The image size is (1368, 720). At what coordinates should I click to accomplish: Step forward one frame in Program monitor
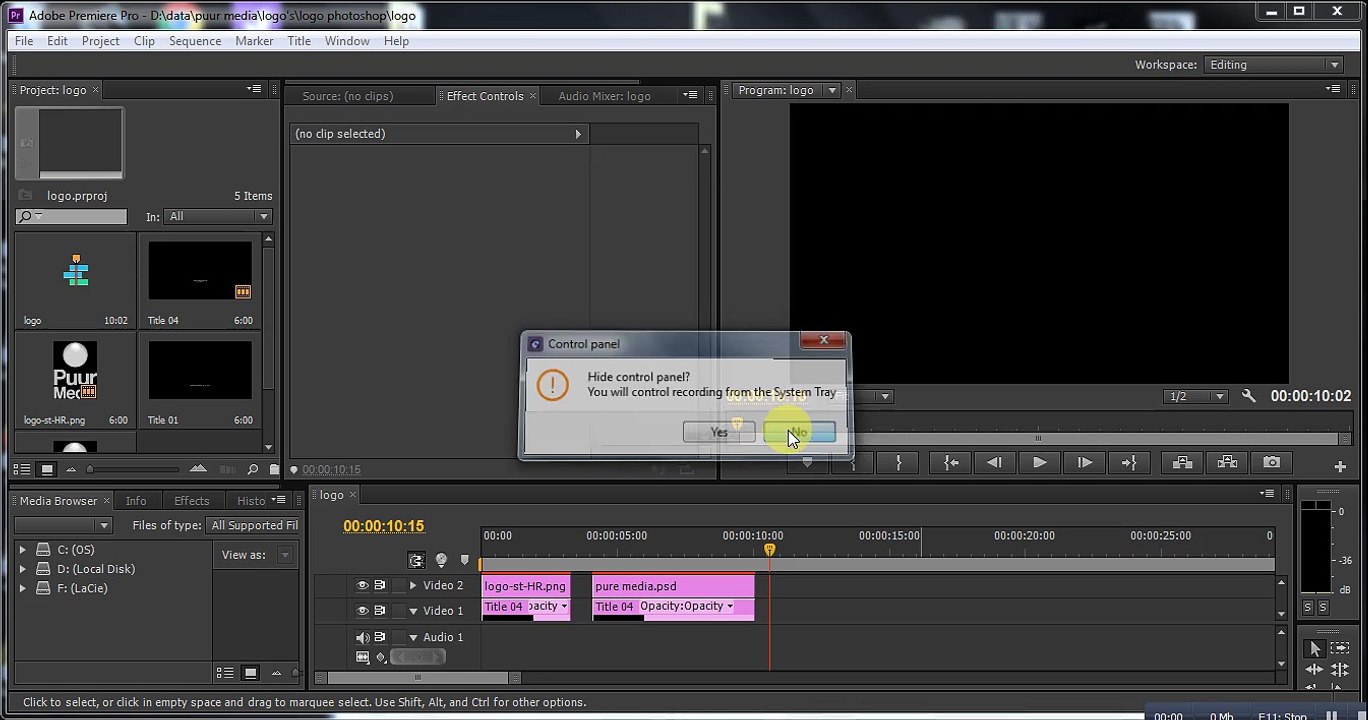pyautogui.click(x=1084, y=463)
